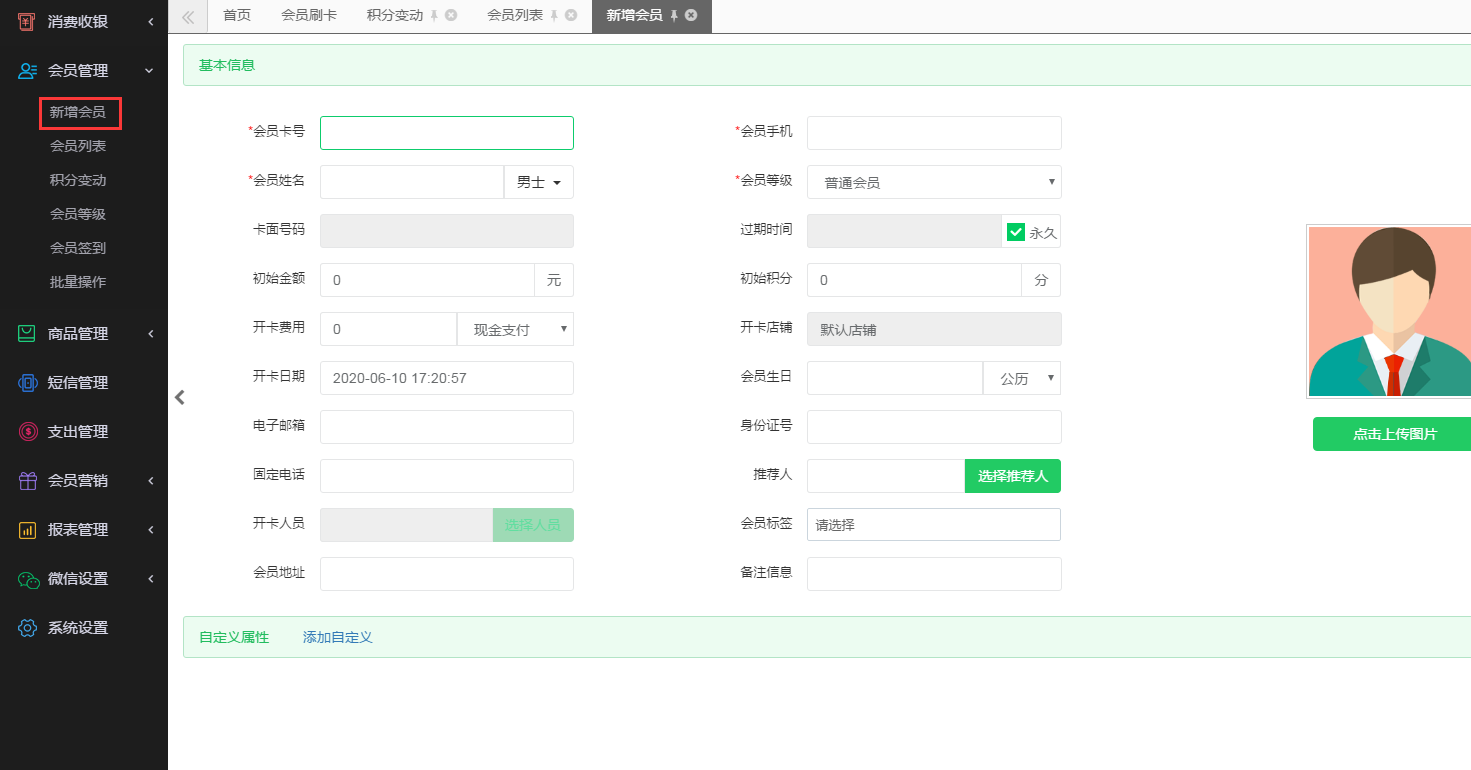Click the 会员管理 people icon
This screenshot has height=770, width=1471.
(x=27, y=70)
